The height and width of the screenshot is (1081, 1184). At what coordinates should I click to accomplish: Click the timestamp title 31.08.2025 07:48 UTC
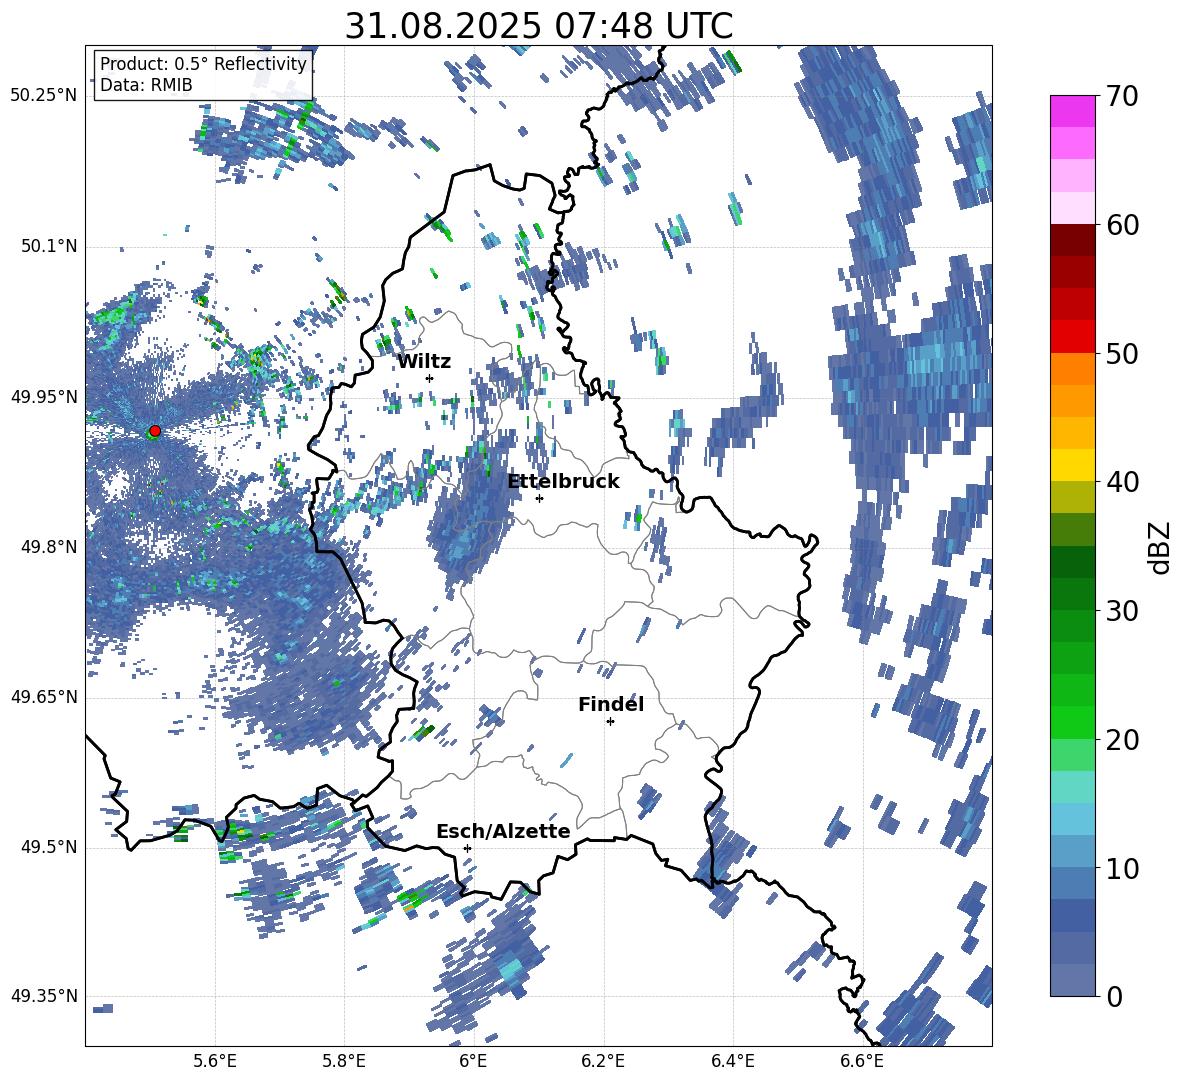(x=539, y=26)
